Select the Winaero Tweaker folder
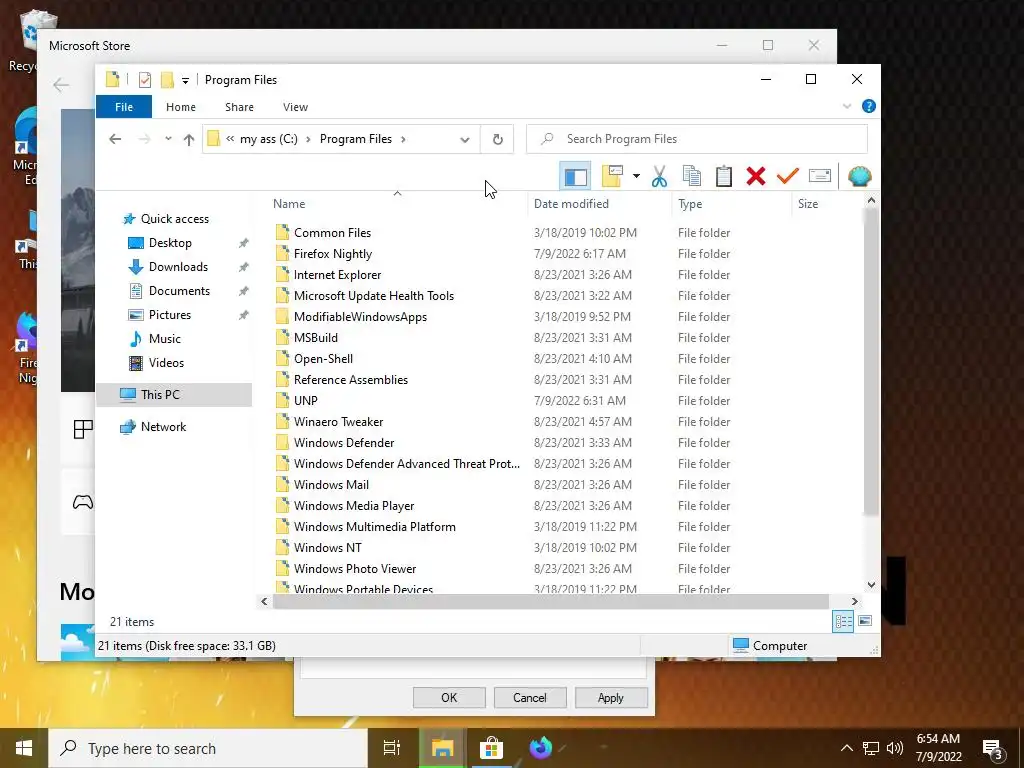 click(338, 422)
